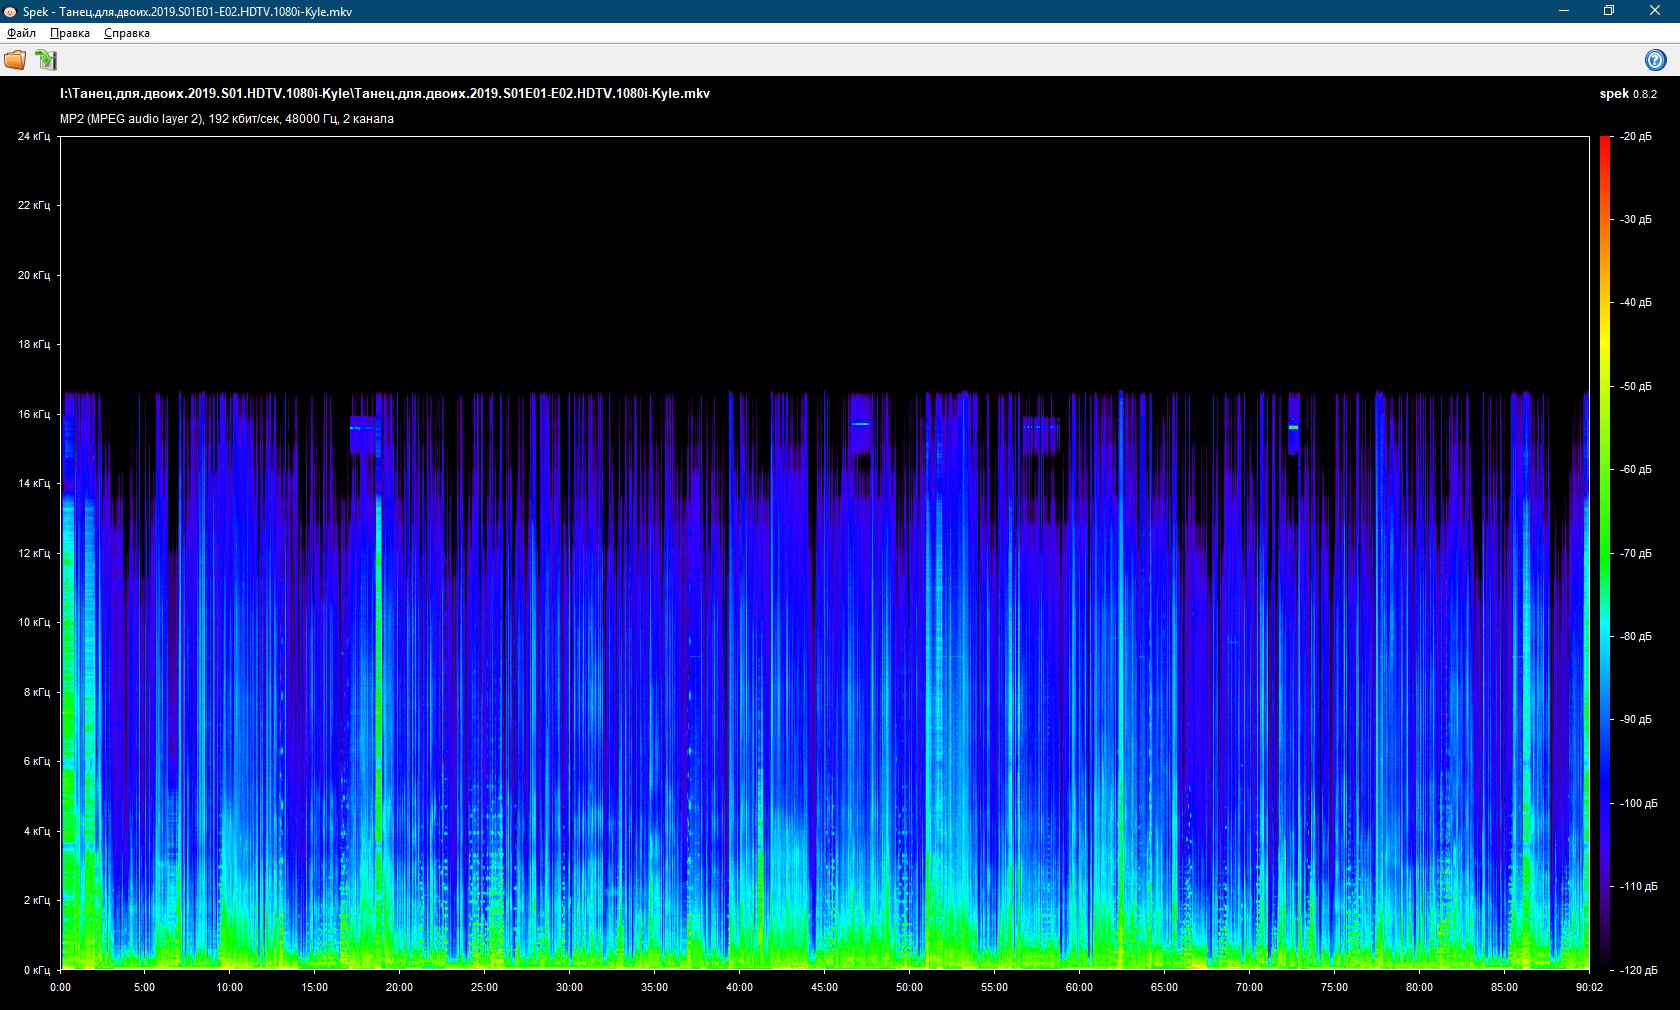The height and width of the screenshot is (1010, 1680).
Task: Click the Spek app icon in title bar
Action: 10,12
